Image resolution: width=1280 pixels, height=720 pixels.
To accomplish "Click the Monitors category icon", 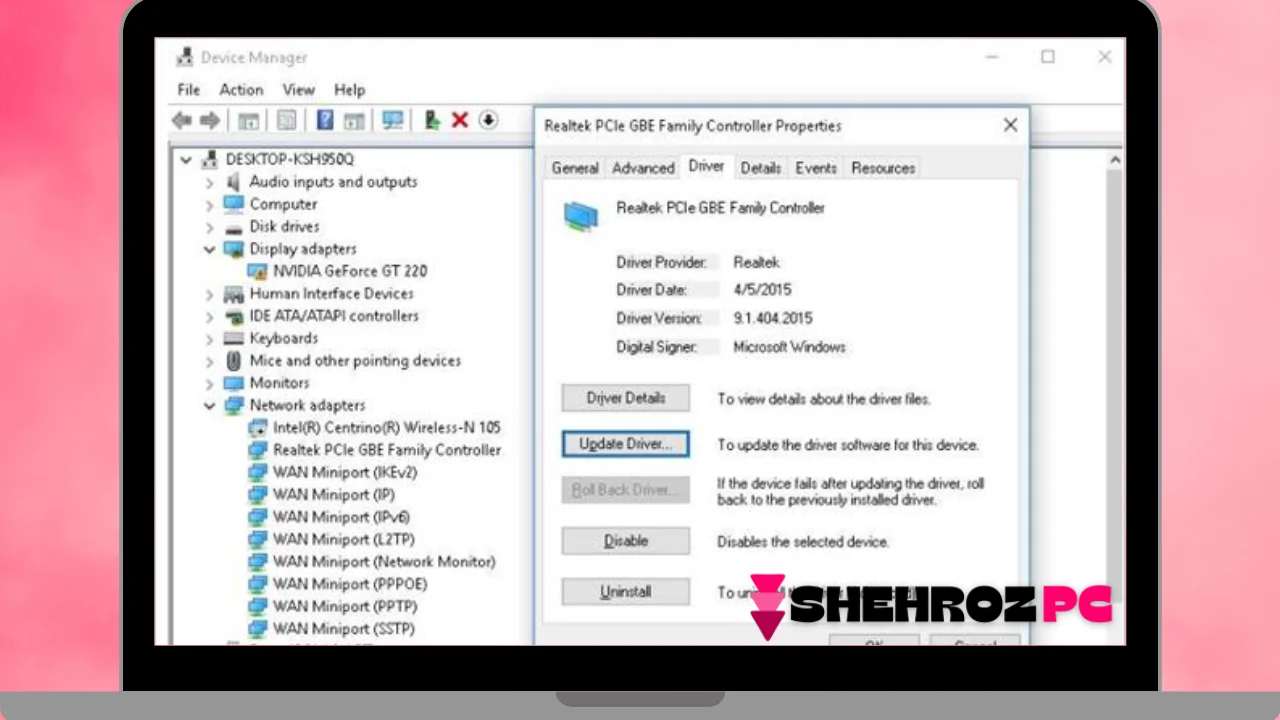I will point(234,383).
